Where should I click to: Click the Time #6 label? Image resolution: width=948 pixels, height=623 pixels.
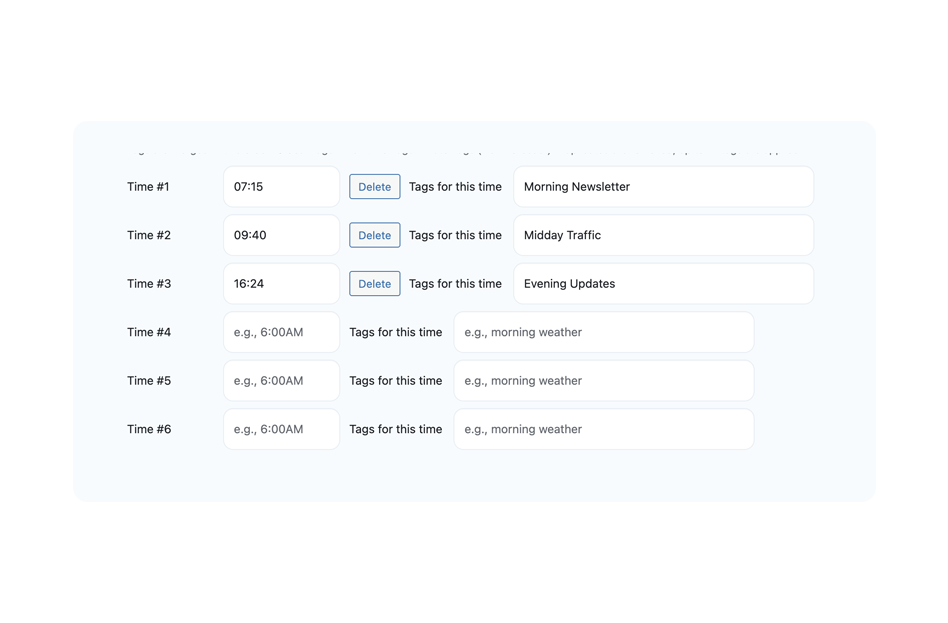(x=149, y=429)
